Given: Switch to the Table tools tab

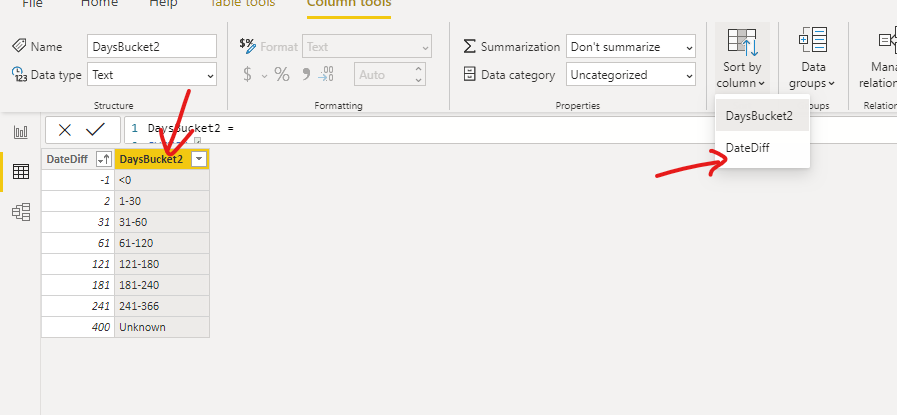Looking at the screenshot, I should coord(243,3).
